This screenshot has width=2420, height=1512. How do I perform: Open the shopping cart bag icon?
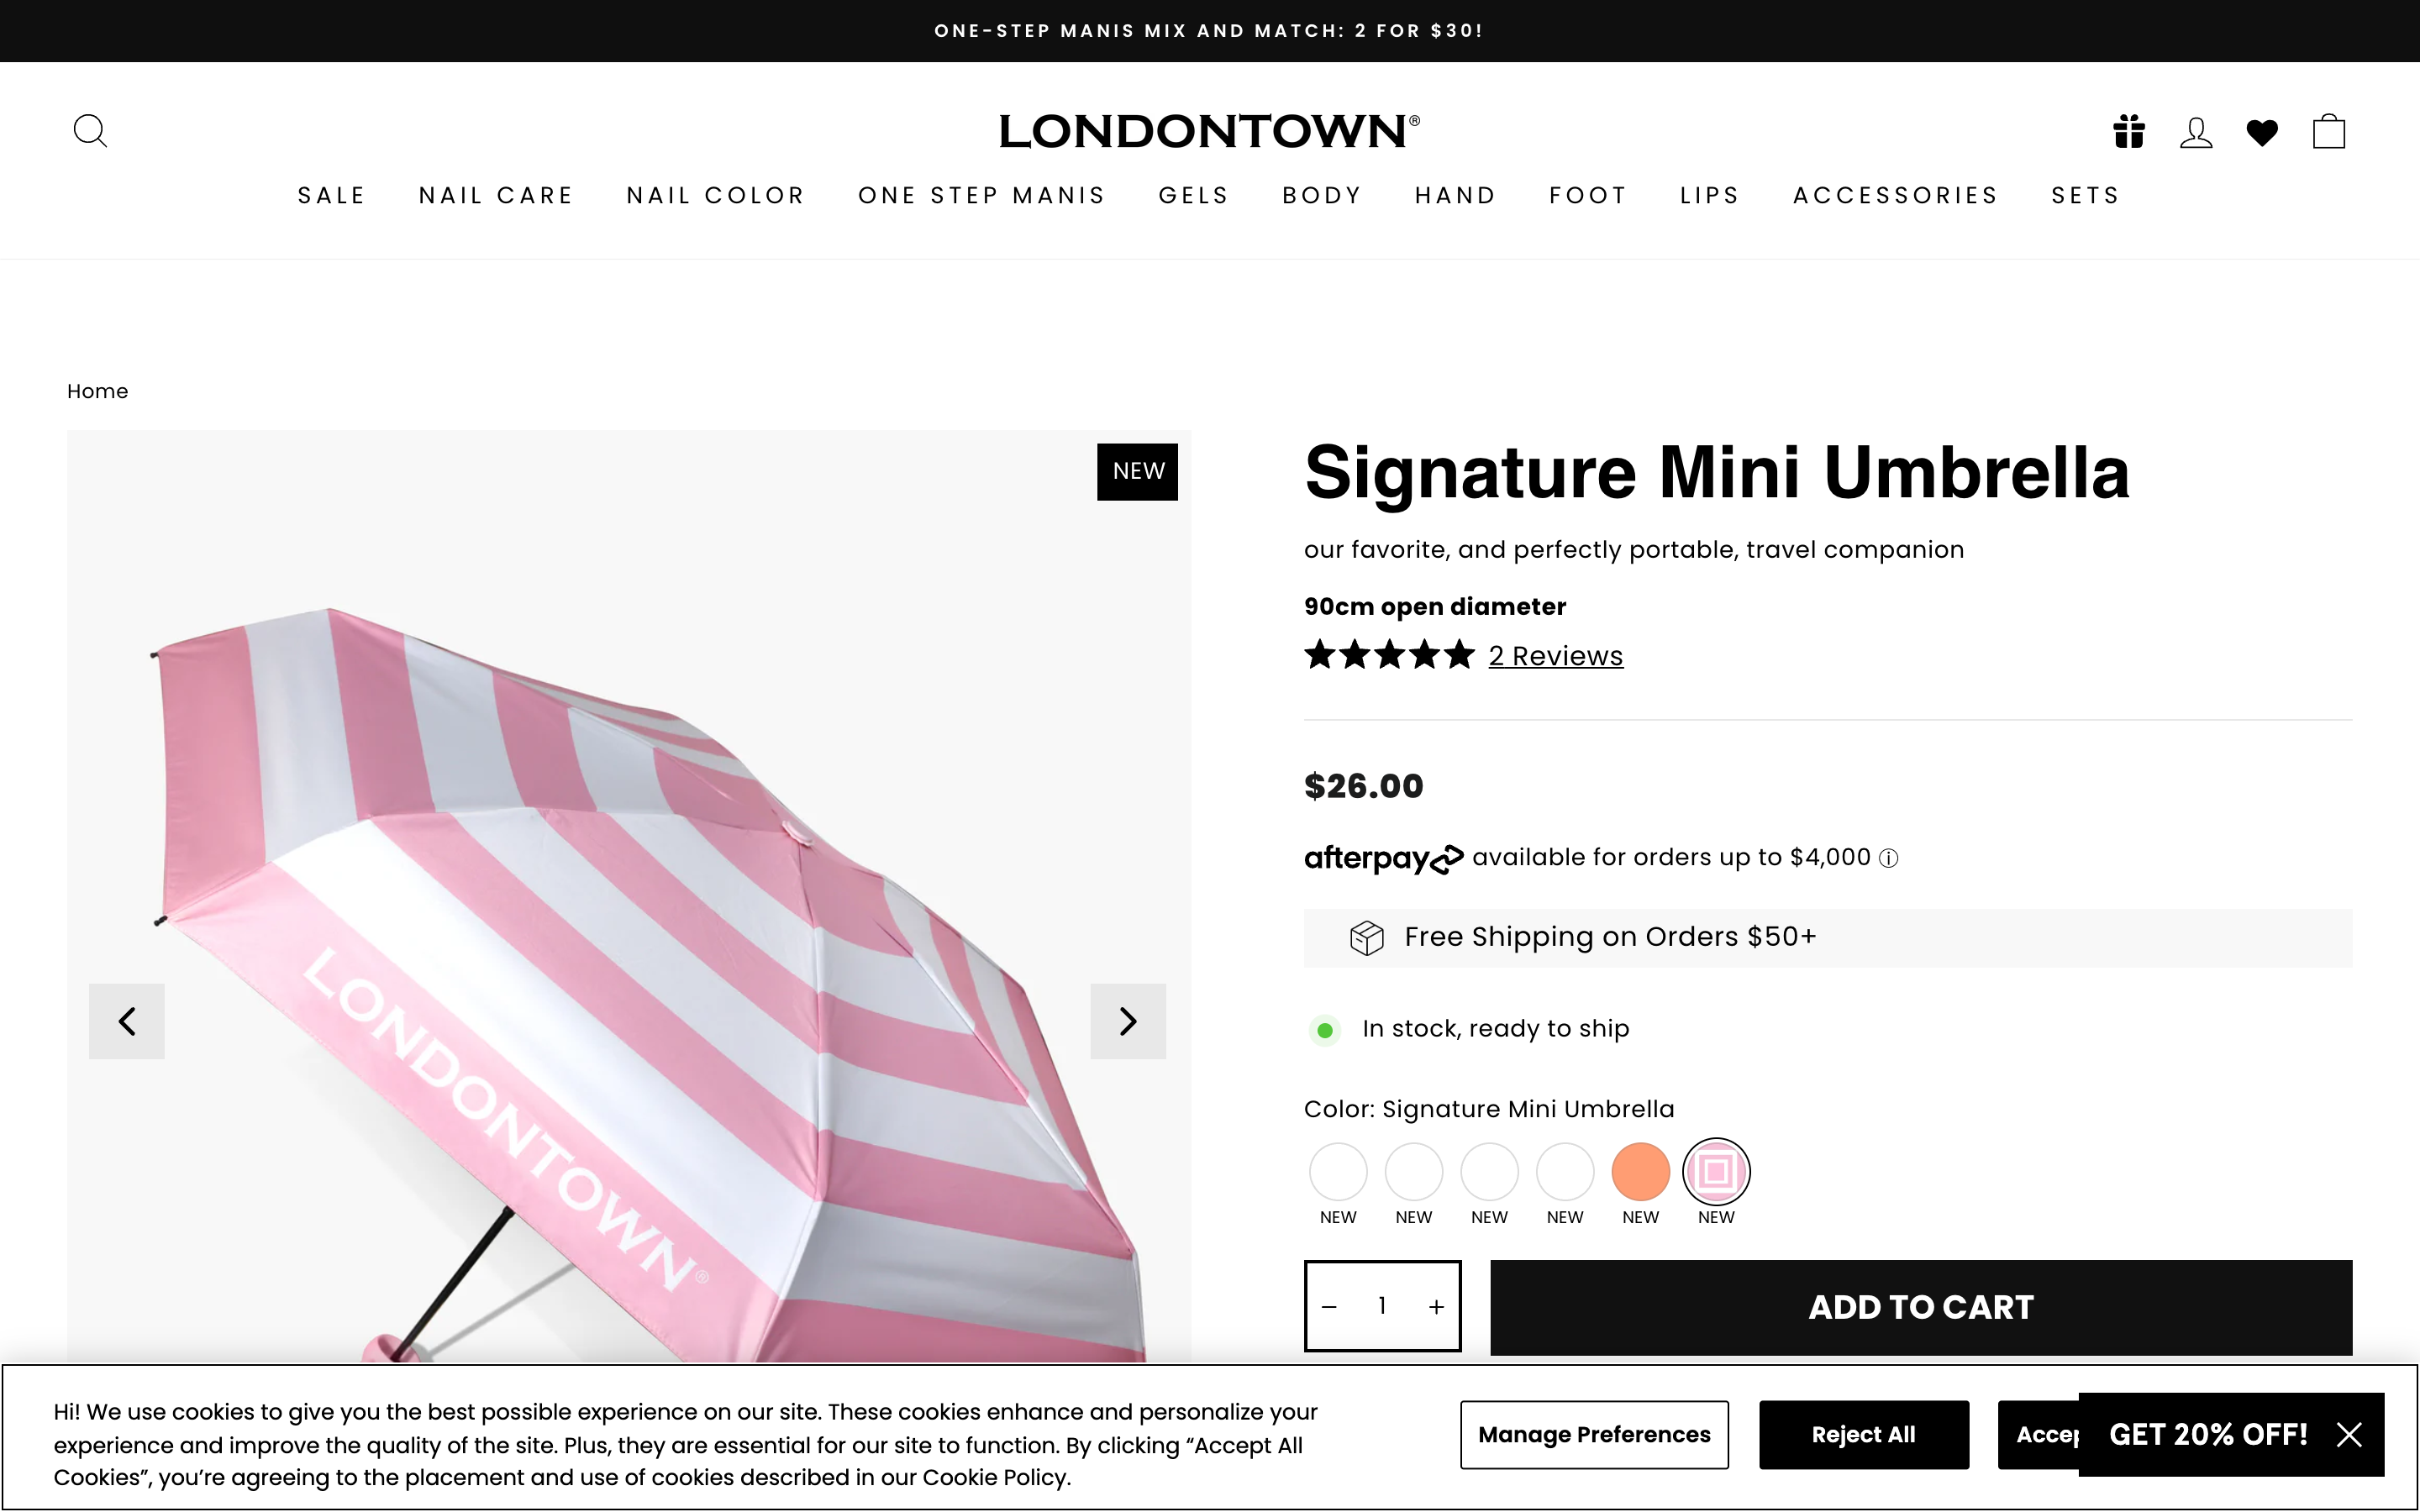2328,130
